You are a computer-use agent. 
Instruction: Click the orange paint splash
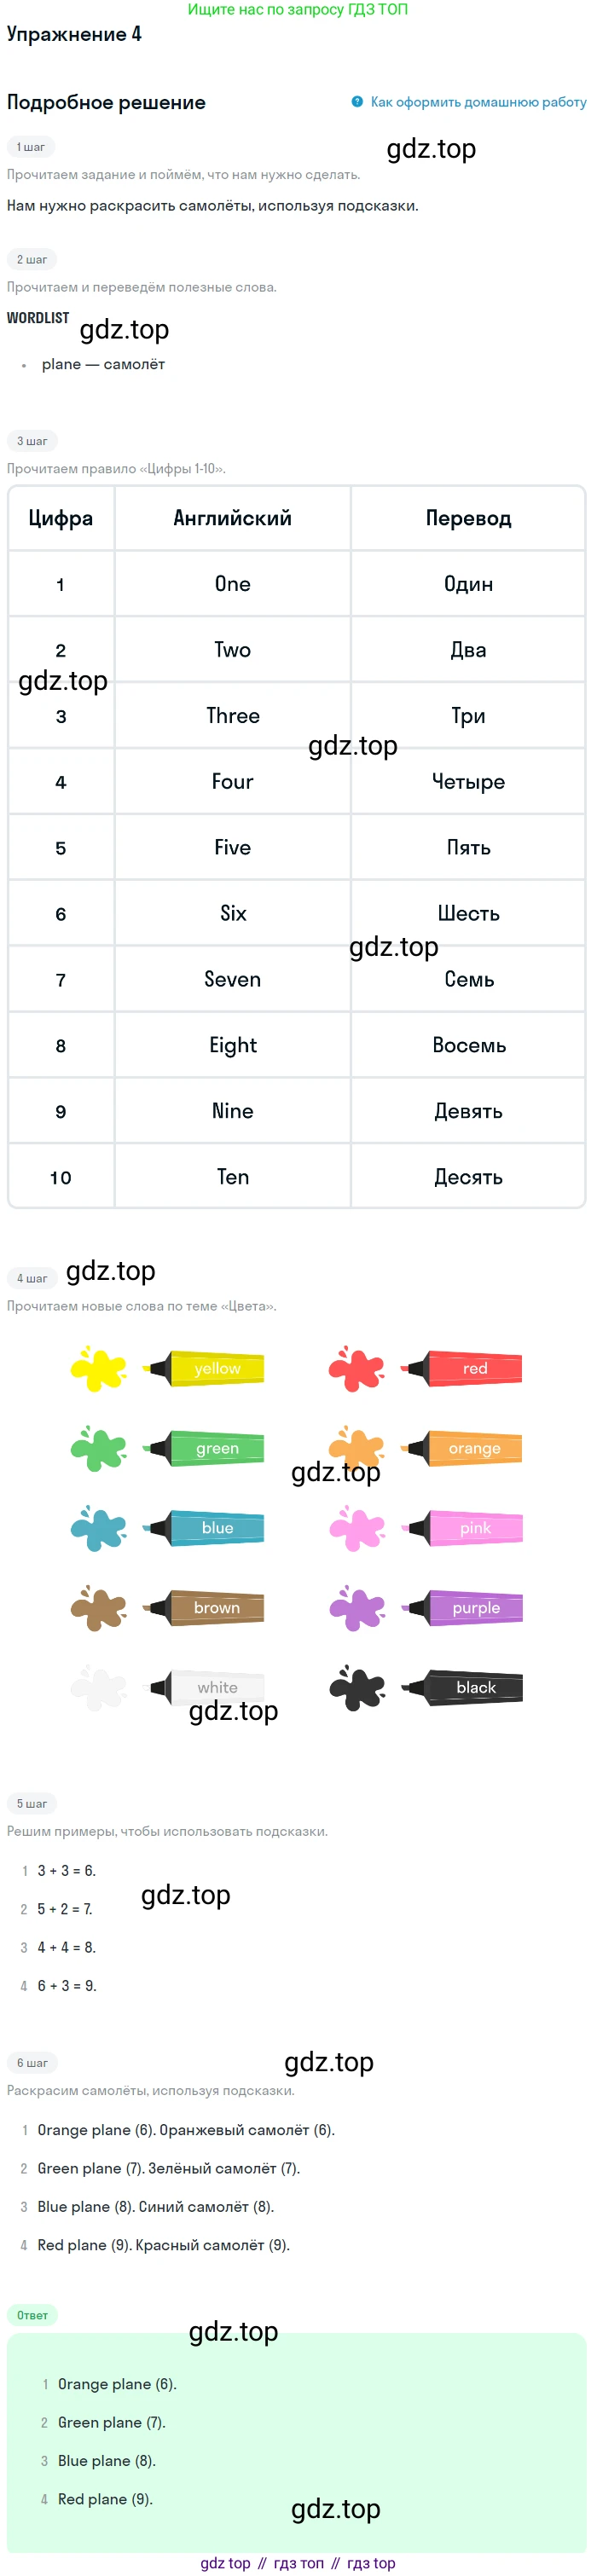356,1446
